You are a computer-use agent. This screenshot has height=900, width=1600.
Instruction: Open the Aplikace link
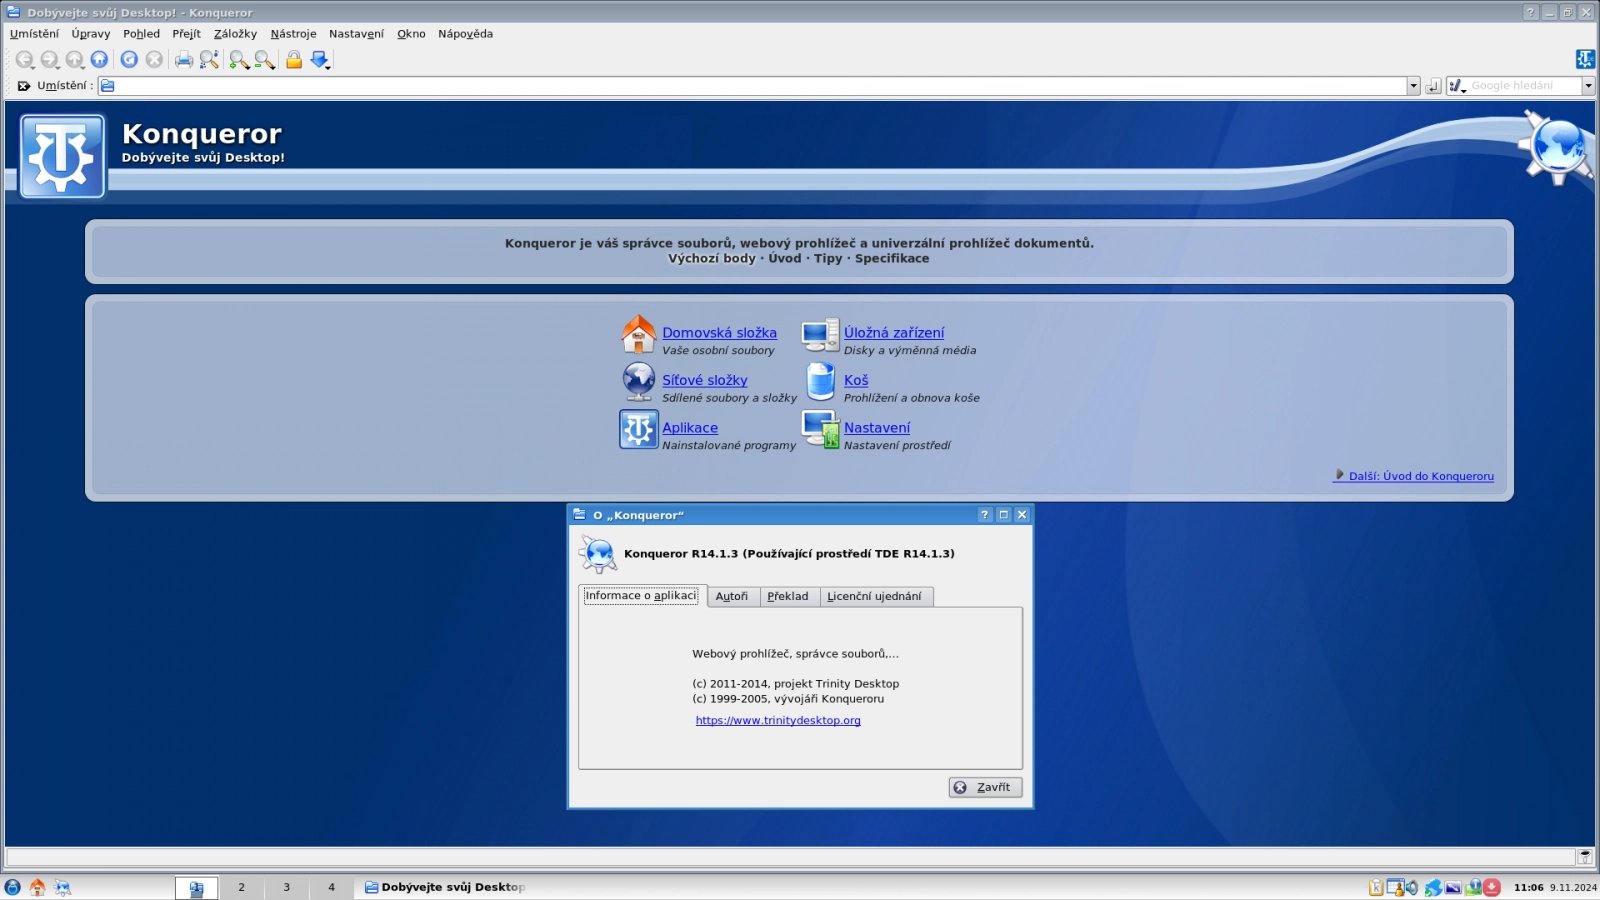pyautogui.click(x=690, y=428)
